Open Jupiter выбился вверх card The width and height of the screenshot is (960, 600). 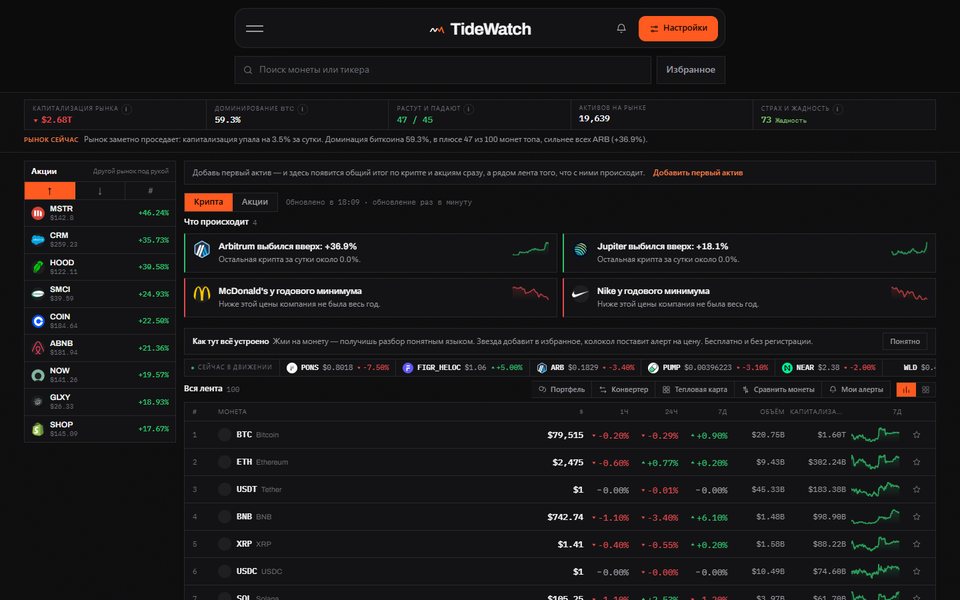[x=749, y=252]
